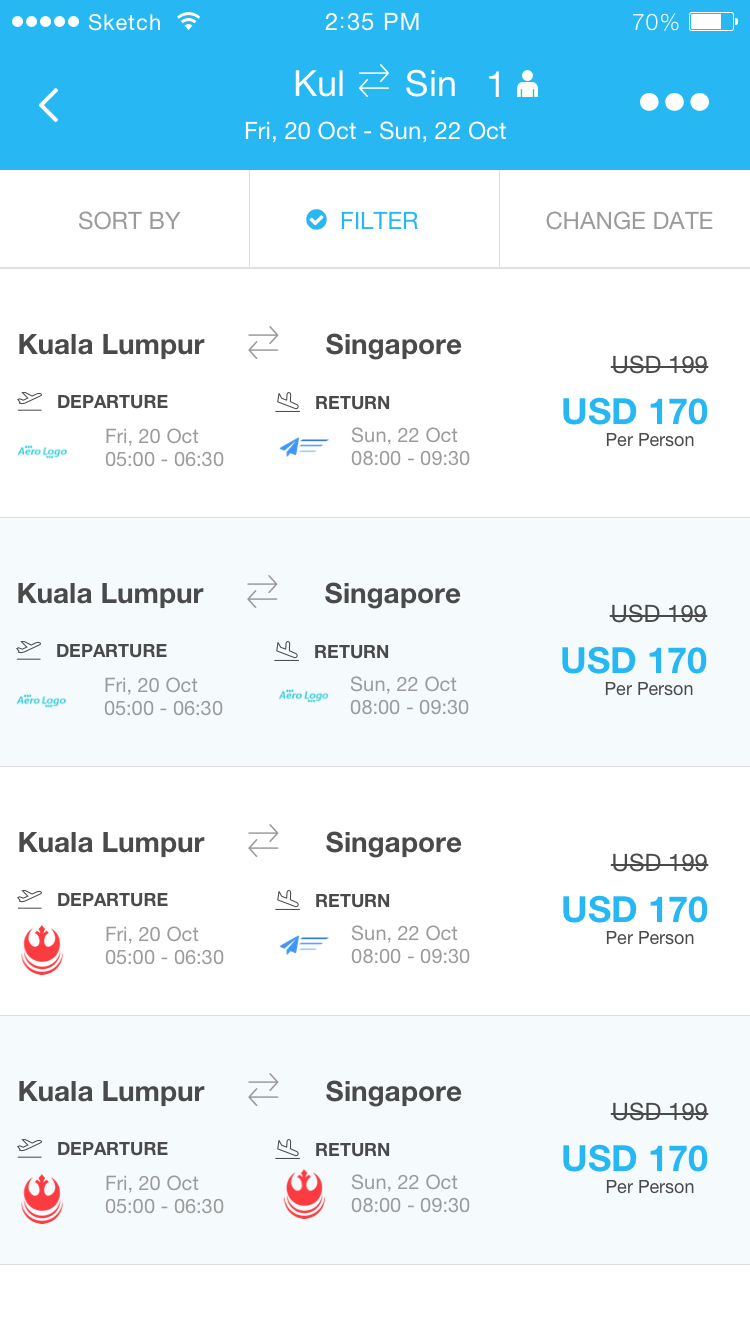Tap the red return airline logo in fourth flight
The image size is (750, 1334).
pyautogui.click(x=304, y=1194)
